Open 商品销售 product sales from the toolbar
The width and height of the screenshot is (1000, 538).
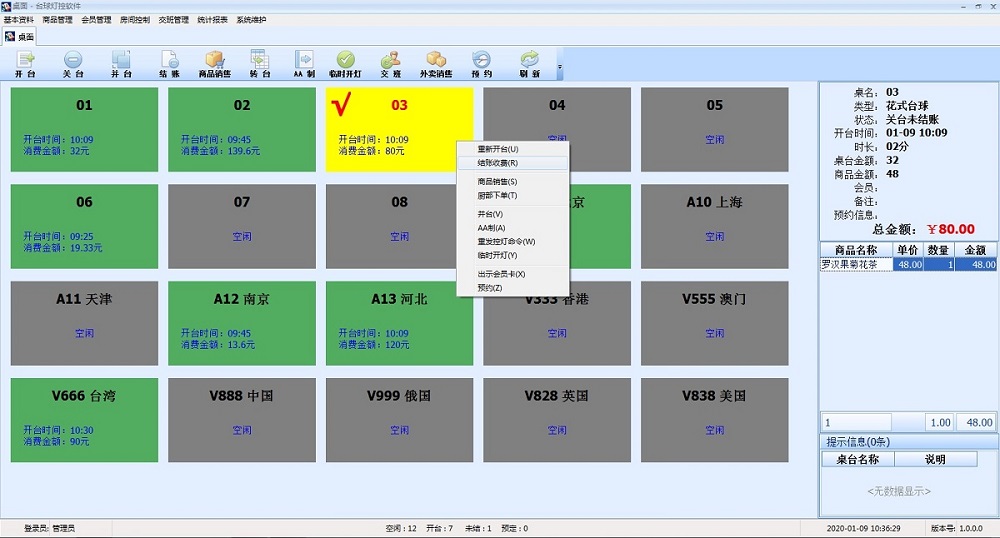coord(214,64)
